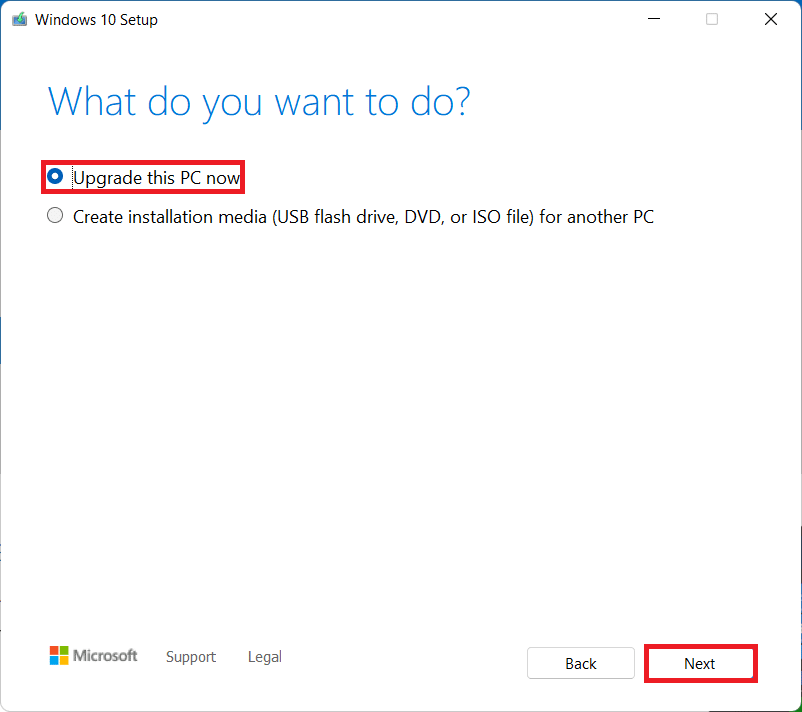Viewport: 802px width, 712px height.
Task: Click the '(USB flash drive, DVD, or ISO file)' text
Action: click(x=403, y=216)
